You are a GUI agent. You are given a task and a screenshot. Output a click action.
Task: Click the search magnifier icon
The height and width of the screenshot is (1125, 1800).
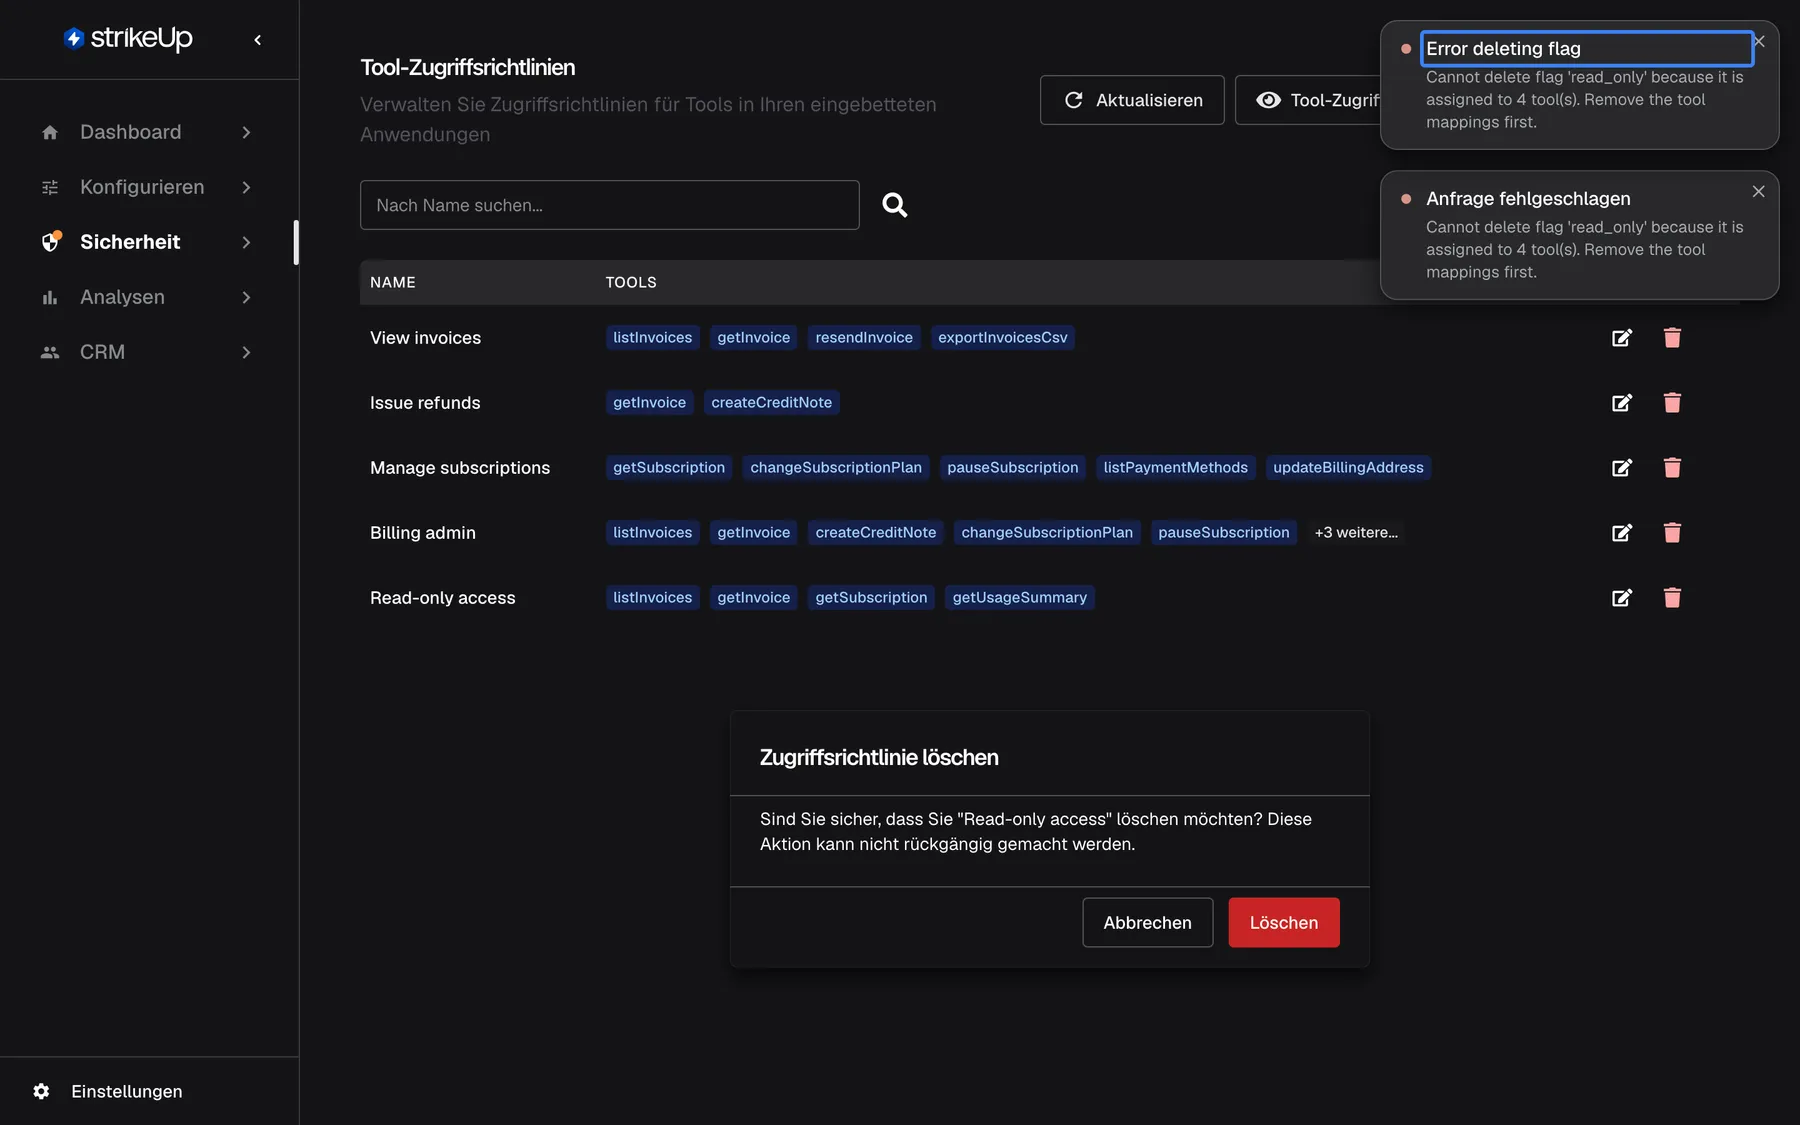pyautogui.click(x=895, y=205)
